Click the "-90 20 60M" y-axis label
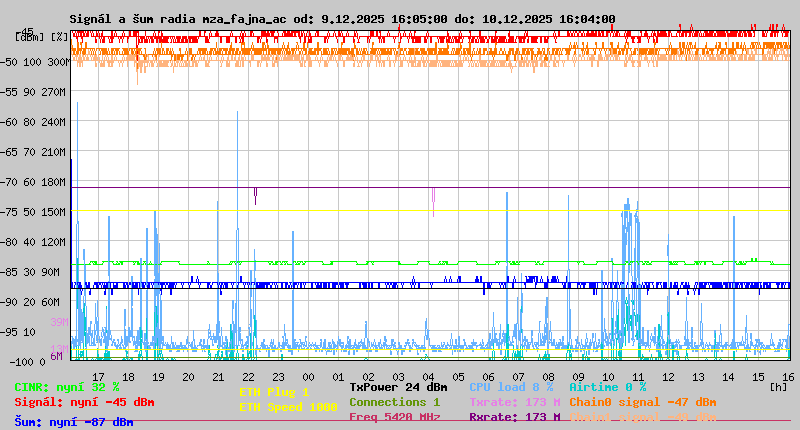 30,302
